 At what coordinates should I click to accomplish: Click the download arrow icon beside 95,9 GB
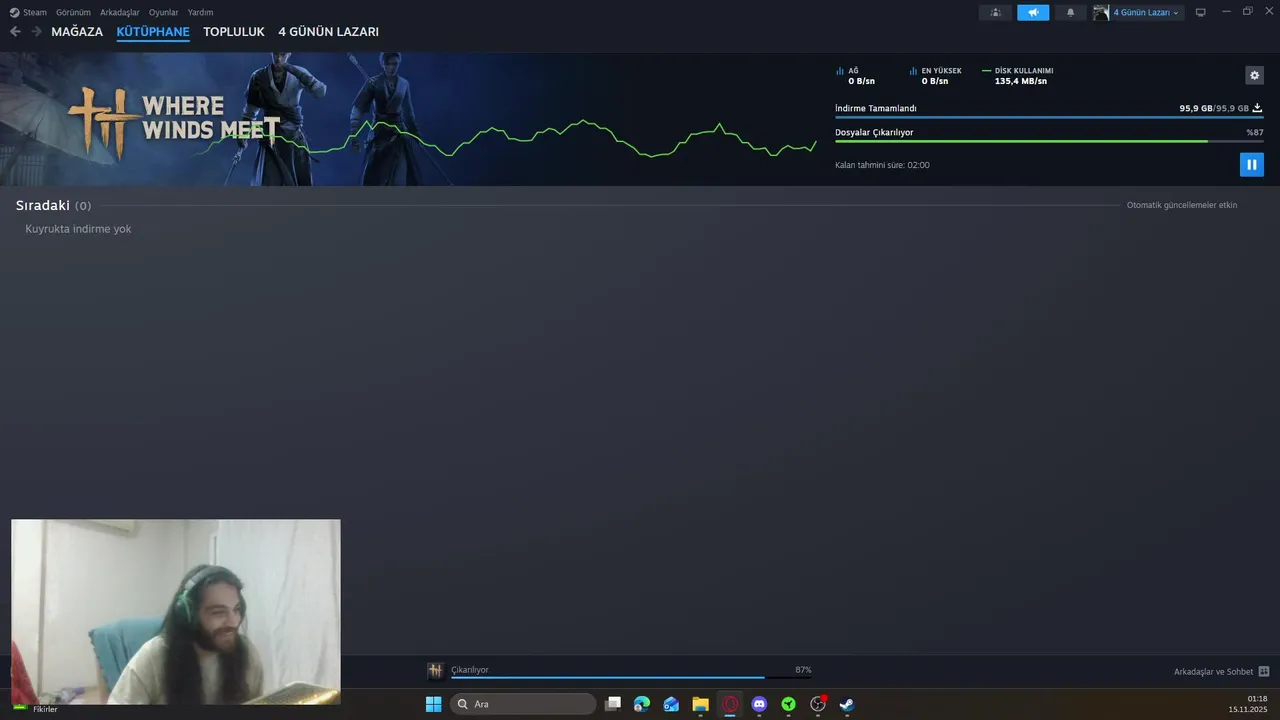[1258, 108]
